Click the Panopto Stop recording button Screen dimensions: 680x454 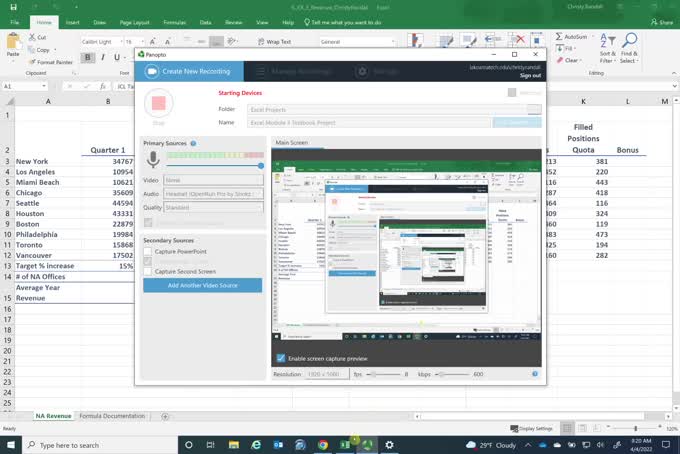tap(158, 103)
